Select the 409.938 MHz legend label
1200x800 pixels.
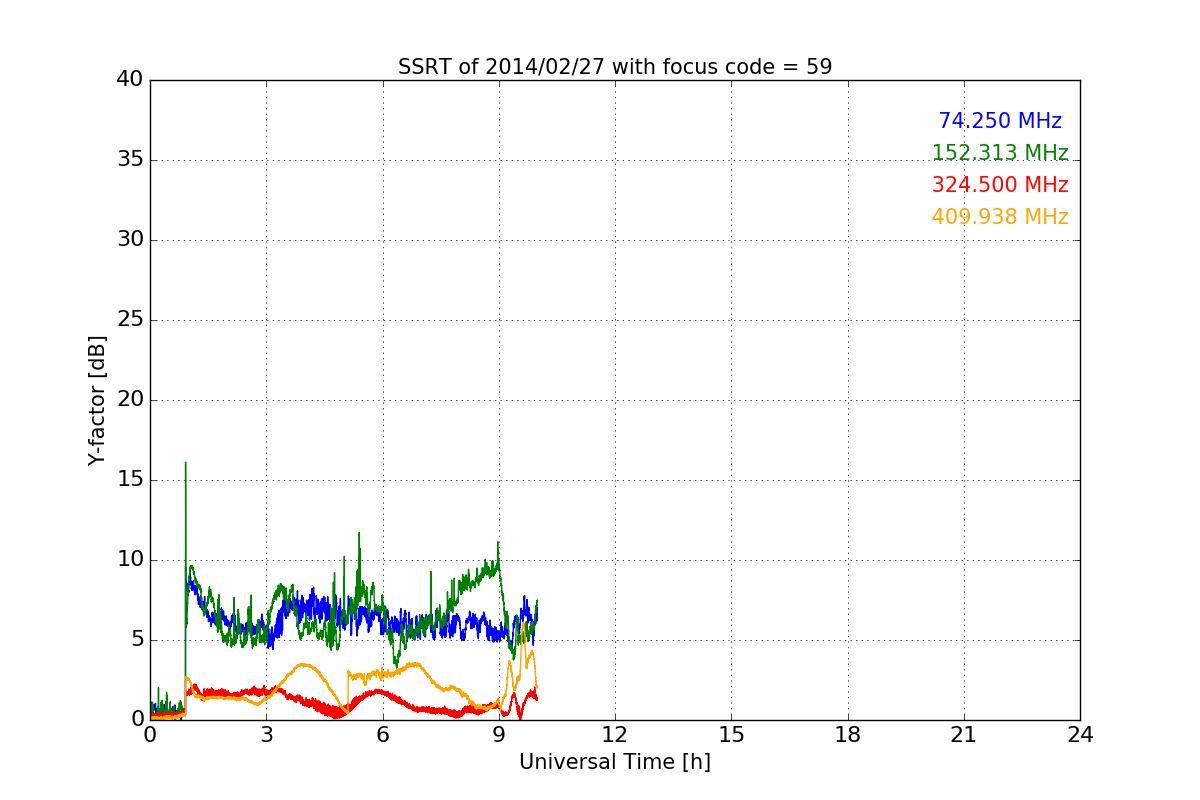tap(1000, 217)
